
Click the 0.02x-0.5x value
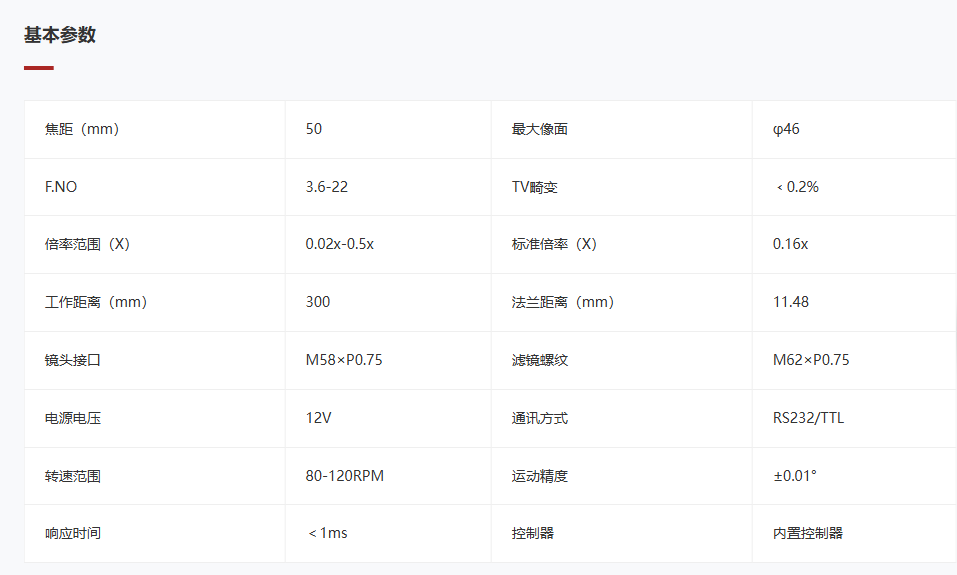click(339, 244)
